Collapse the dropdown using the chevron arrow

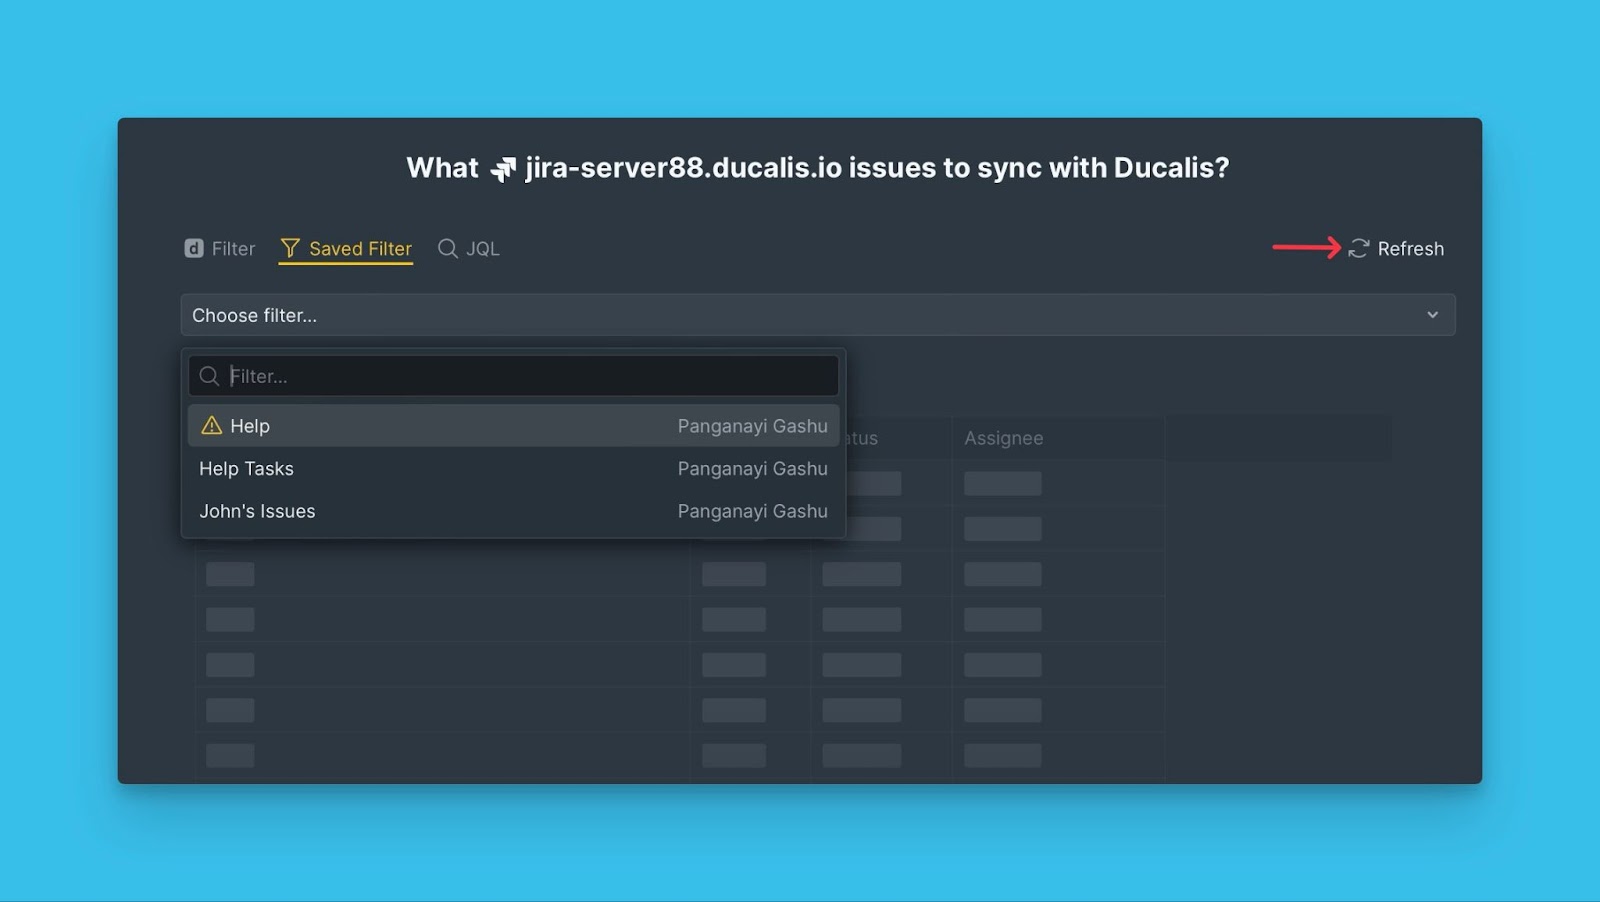[x=1432, y=315]
